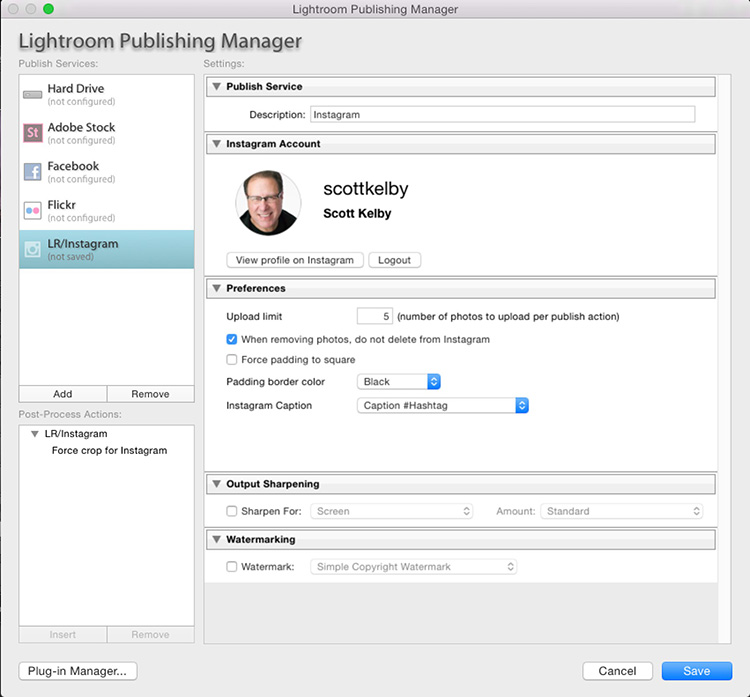Viewport: 750px width, 697px height.
Task: Select 'Force crop for Instagram' action
Action: coord(109,450)
